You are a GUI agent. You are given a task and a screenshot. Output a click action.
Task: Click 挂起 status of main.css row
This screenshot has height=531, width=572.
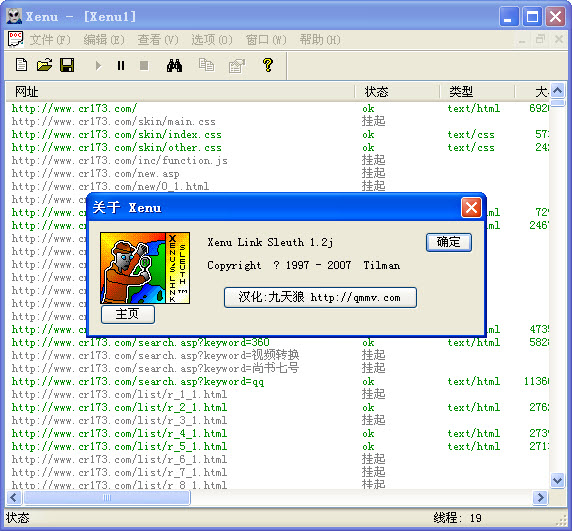point(374,121)
